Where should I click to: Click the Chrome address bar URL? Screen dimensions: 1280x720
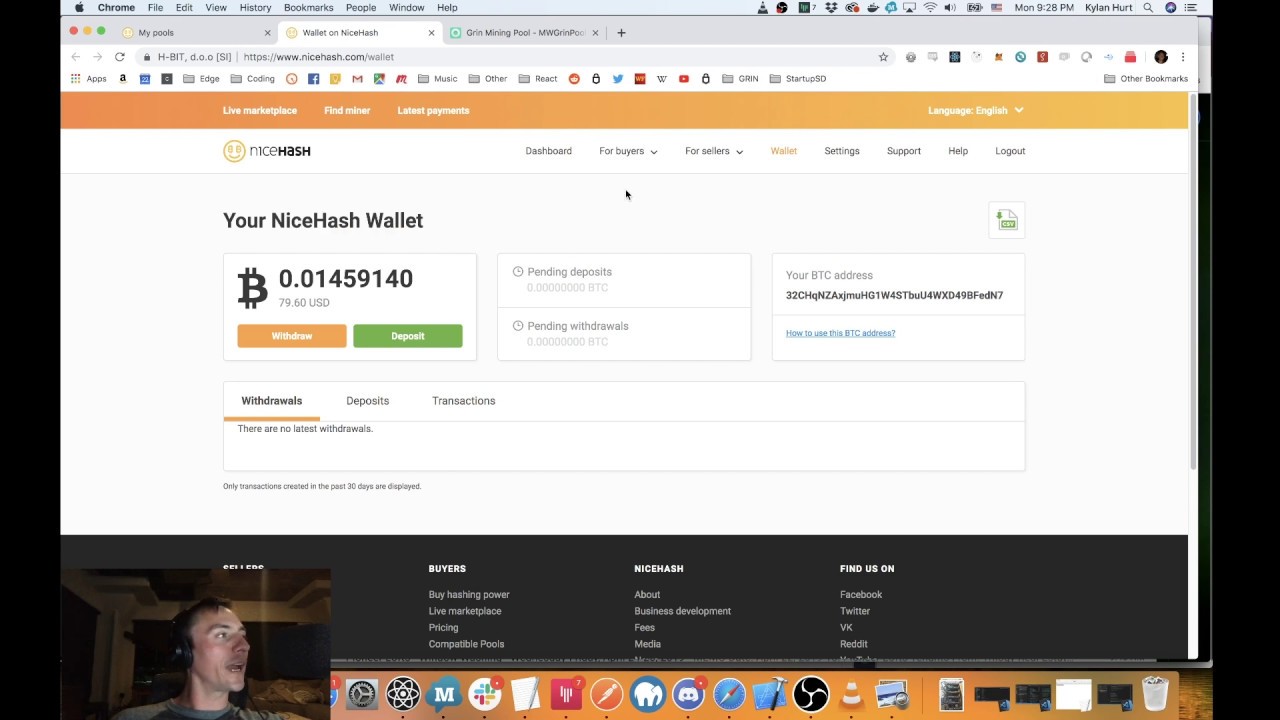[319, 57]
